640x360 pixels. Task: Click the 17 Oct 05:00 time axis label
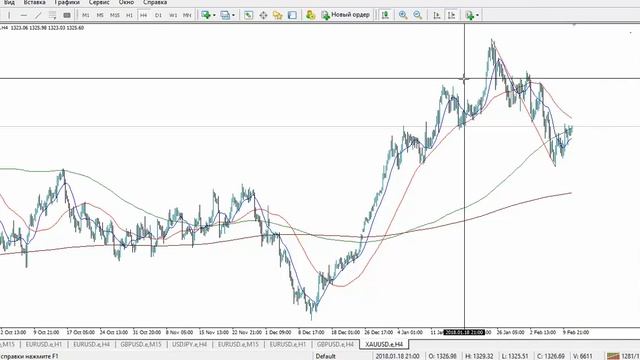tap(81, 332)
